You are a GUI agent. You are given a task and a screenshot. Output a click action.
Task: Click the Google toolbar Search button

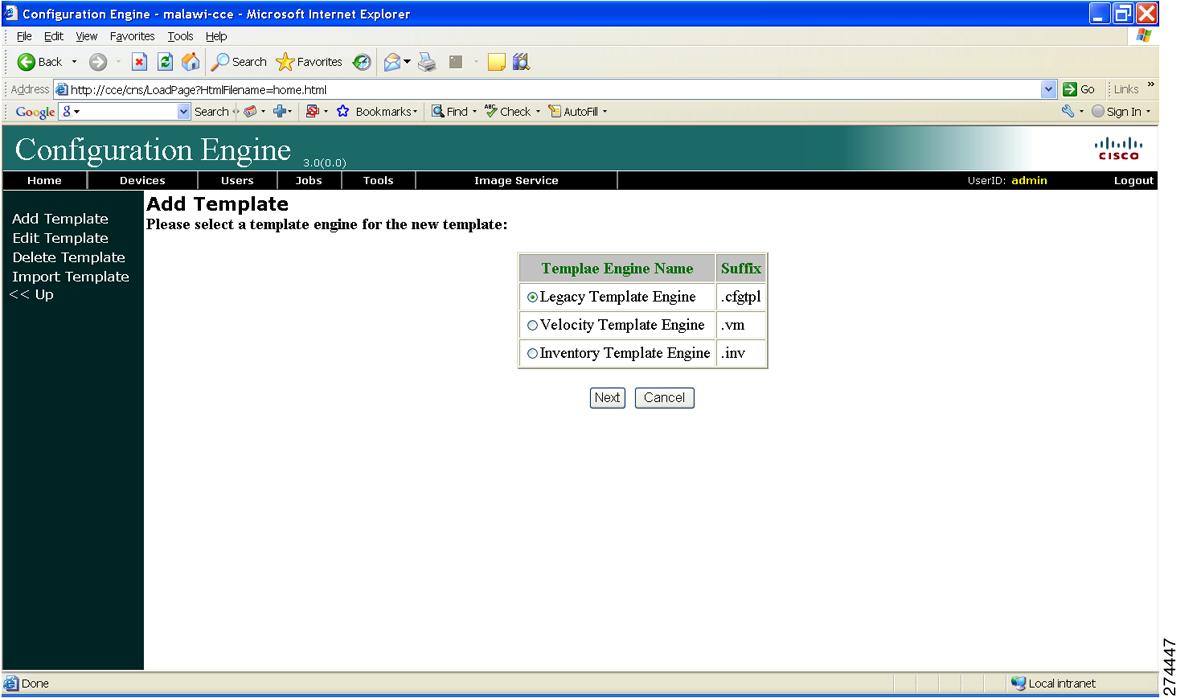tap(211, 111)
